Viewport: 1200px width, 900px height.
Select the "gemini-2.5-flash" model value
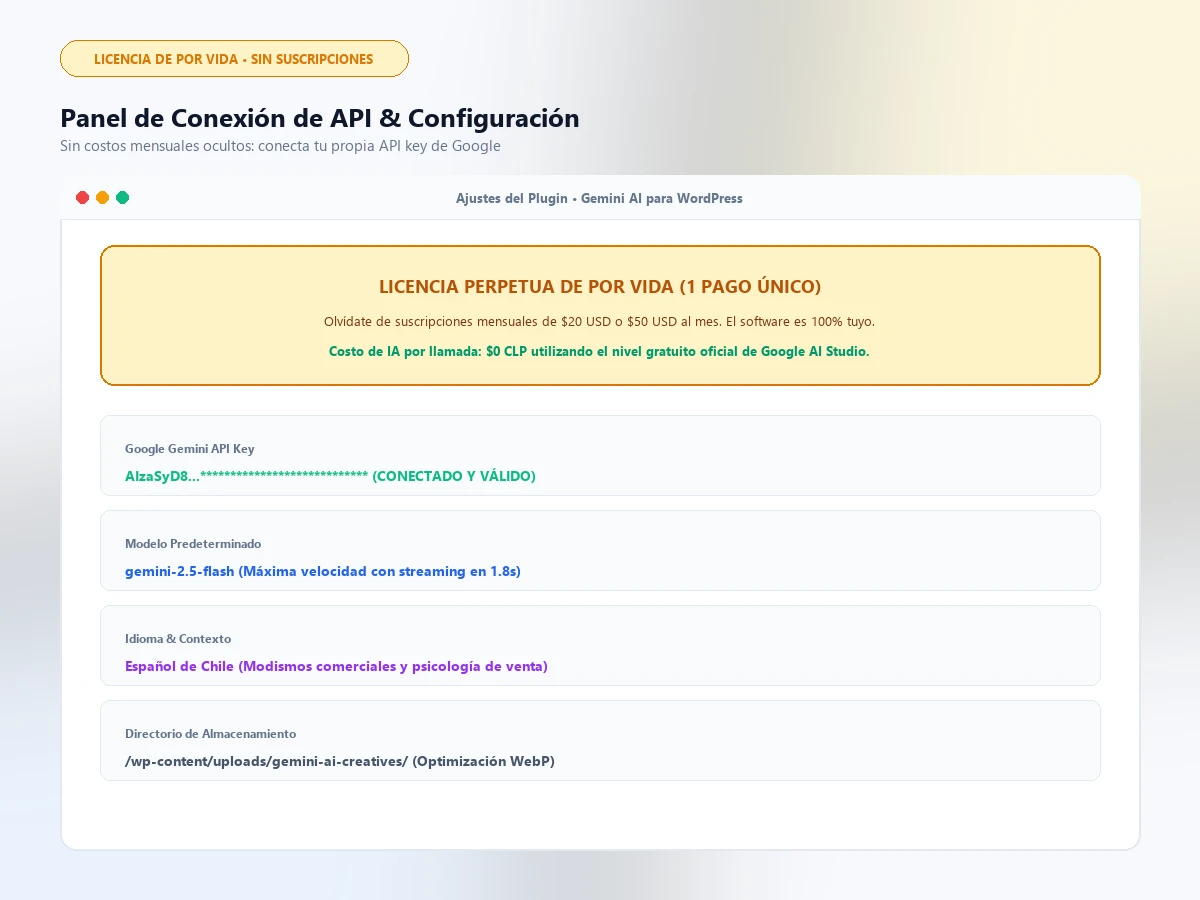(x=323, y=571)
